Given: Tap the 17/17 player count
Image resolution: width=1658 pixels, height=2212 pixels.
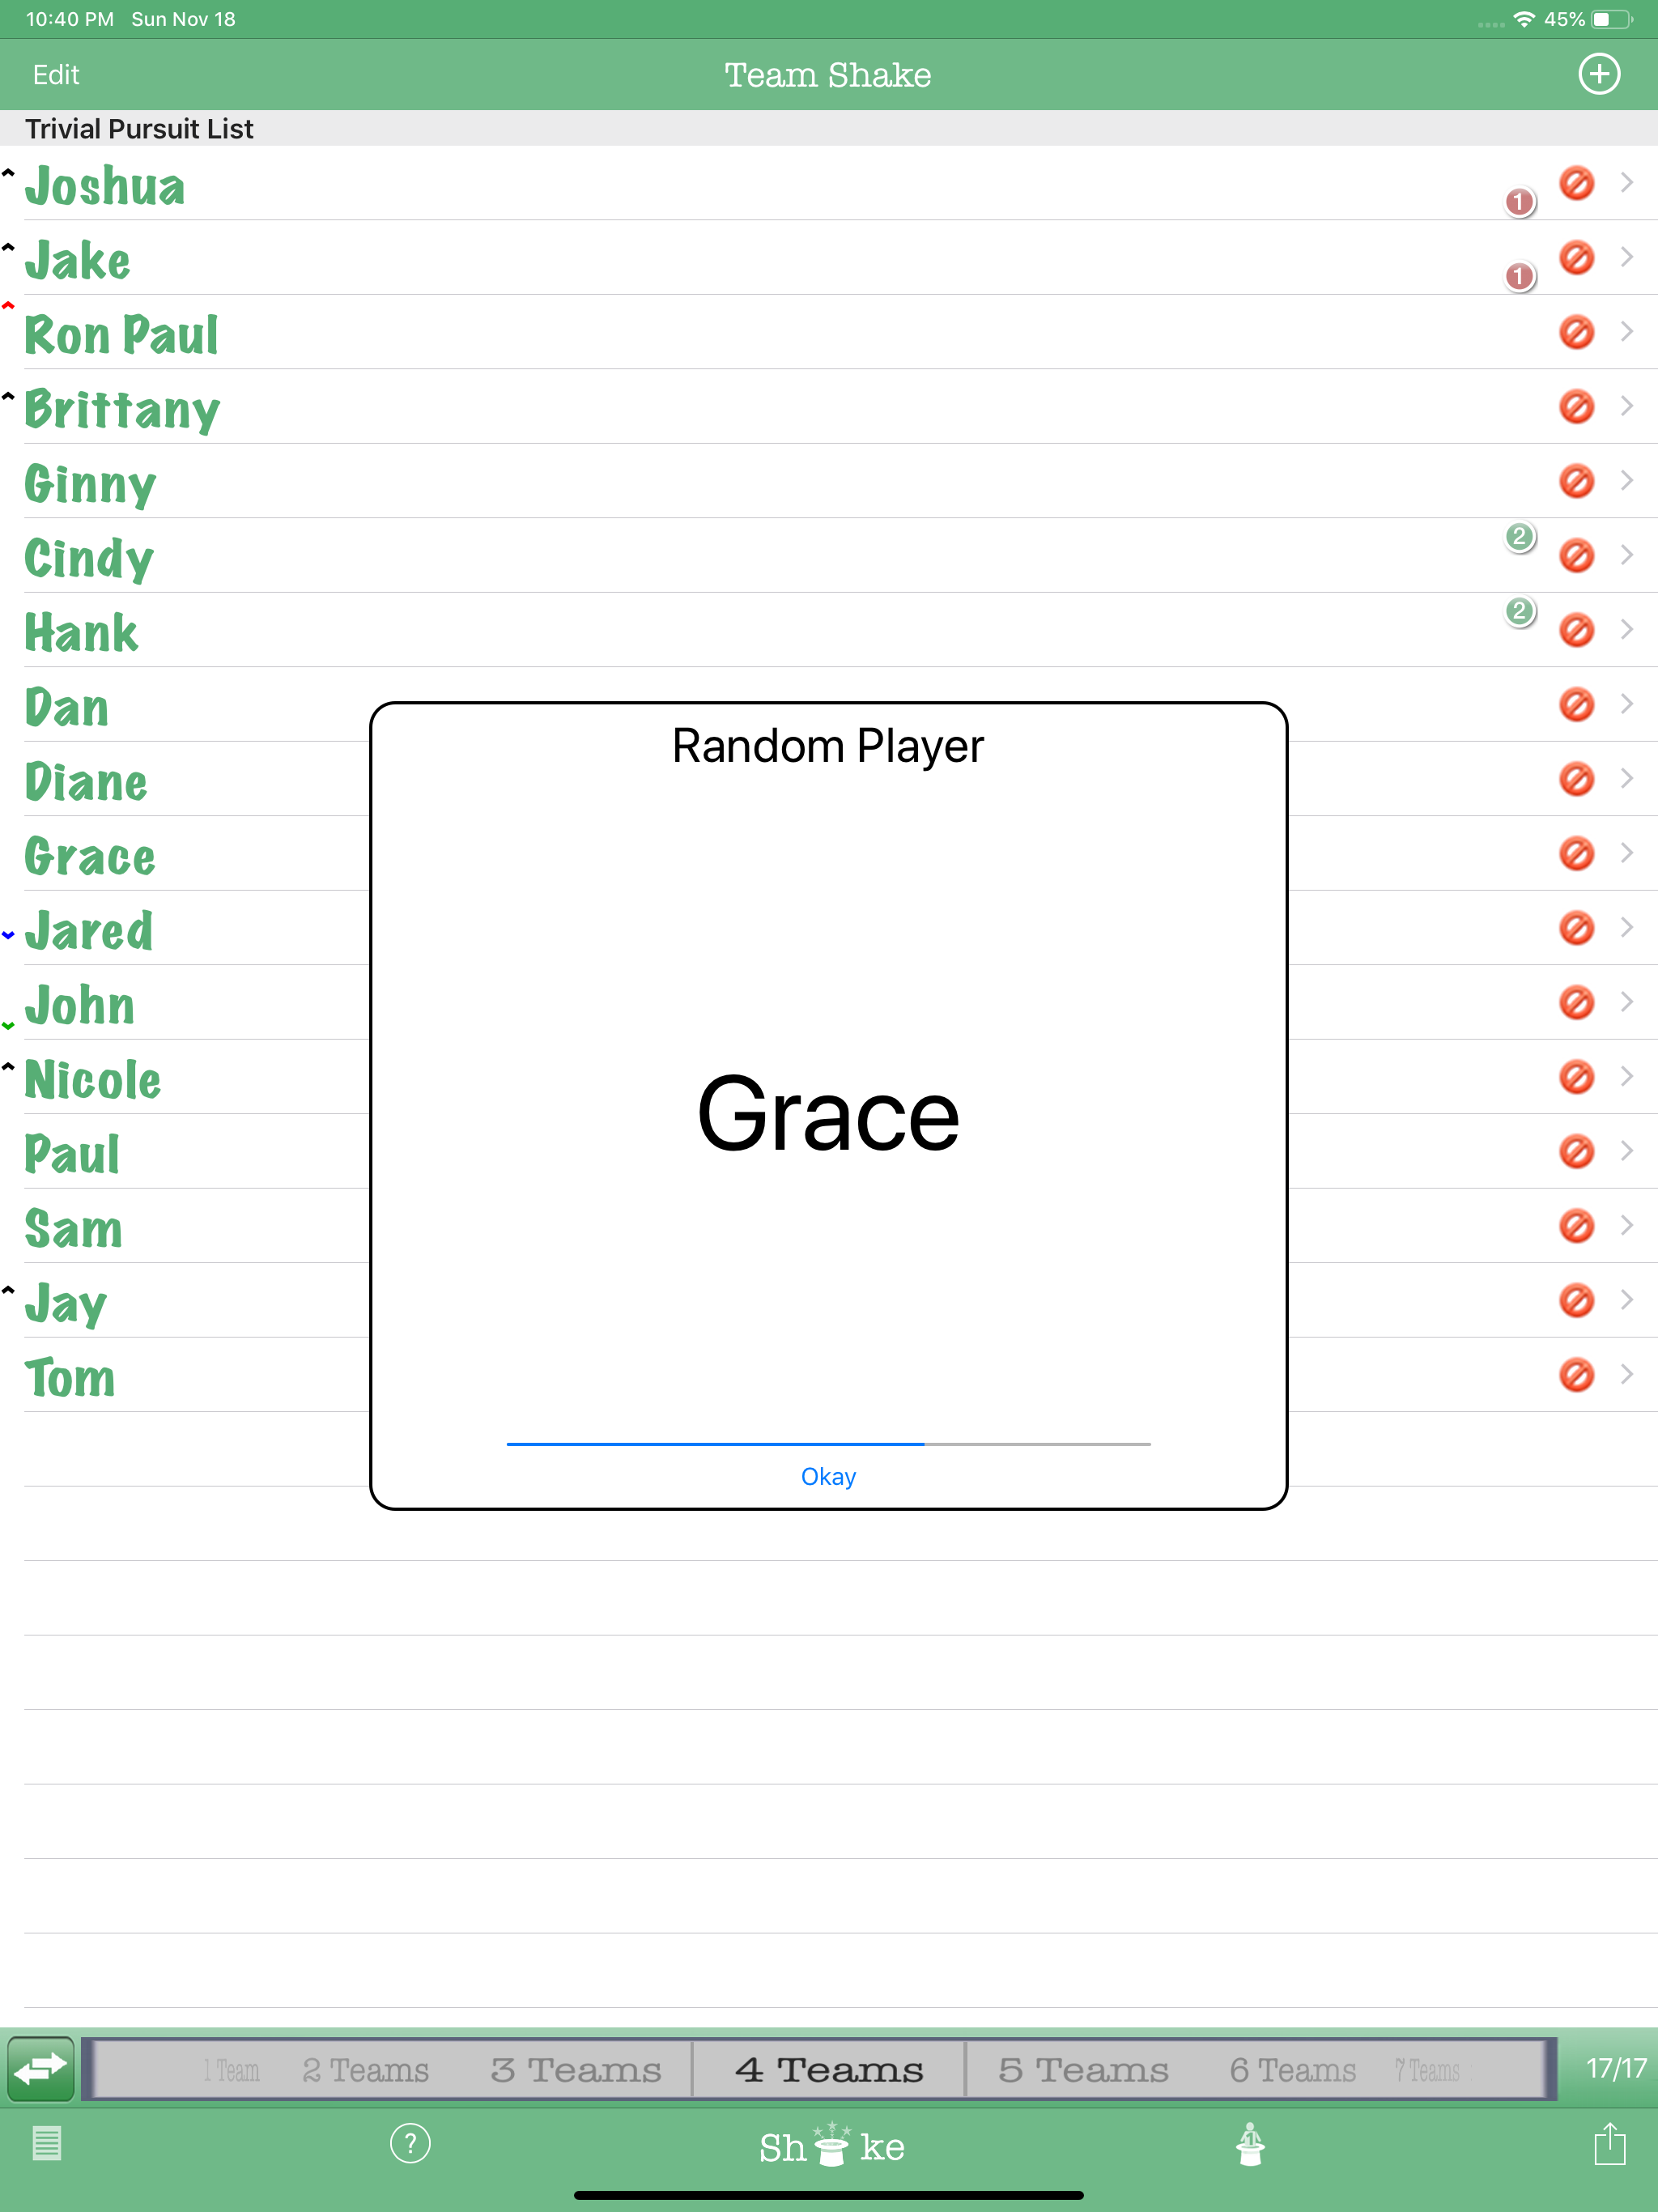Looking at the screenshot, I should (1615, 2068).
